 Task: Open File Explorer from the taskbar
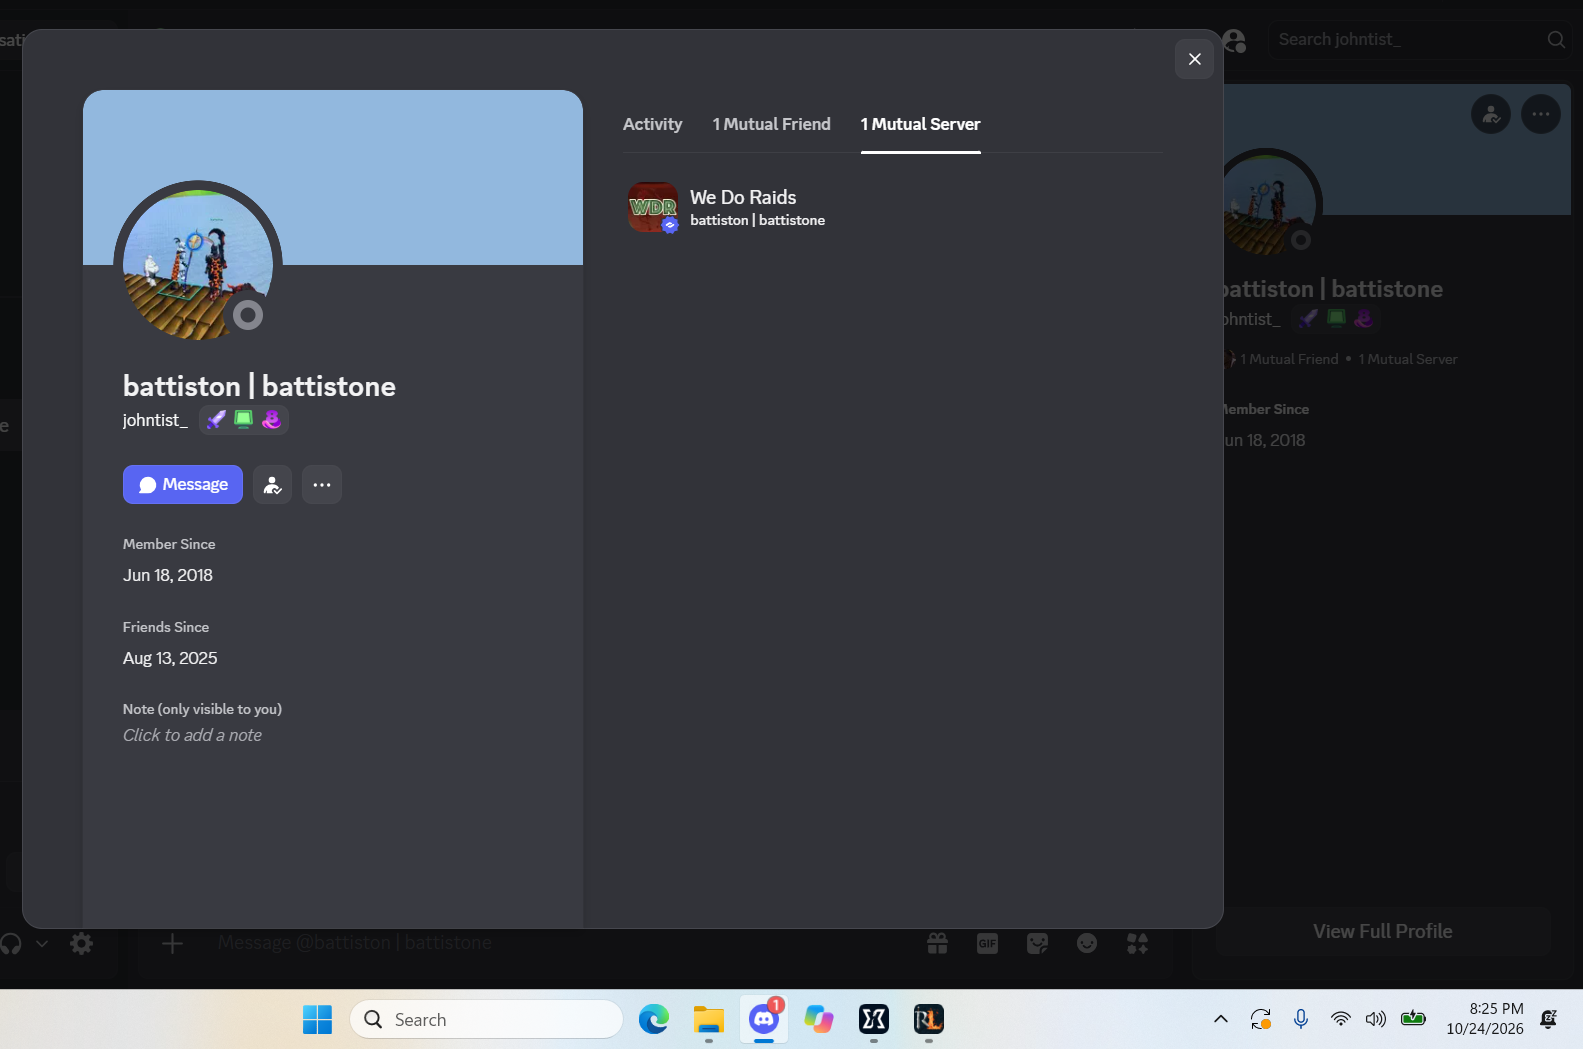(x=709, y=1019)
